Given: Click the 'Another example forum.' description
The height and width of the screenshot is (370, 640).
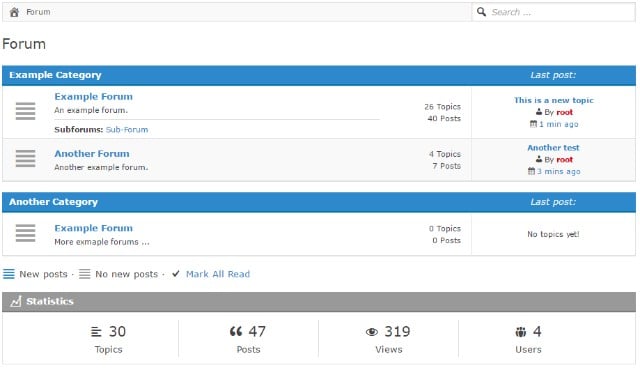Looking at the screenshot, I should pos(101,167).
